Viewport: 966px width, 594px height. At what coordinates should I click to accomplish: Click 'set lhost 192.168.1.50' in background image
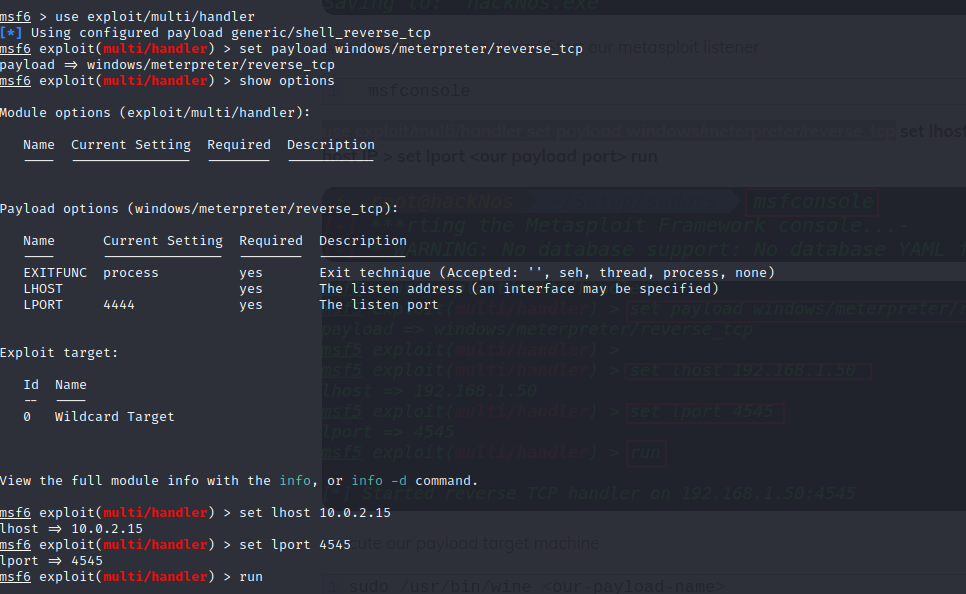coord(743,370)
